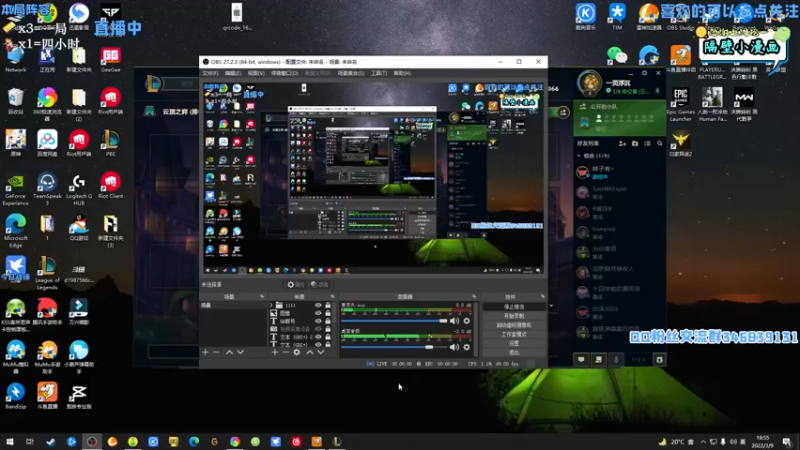Mute the first audio mixer channel
The image size is (800, 450).
pyautogui.click(x=454, y=321)
